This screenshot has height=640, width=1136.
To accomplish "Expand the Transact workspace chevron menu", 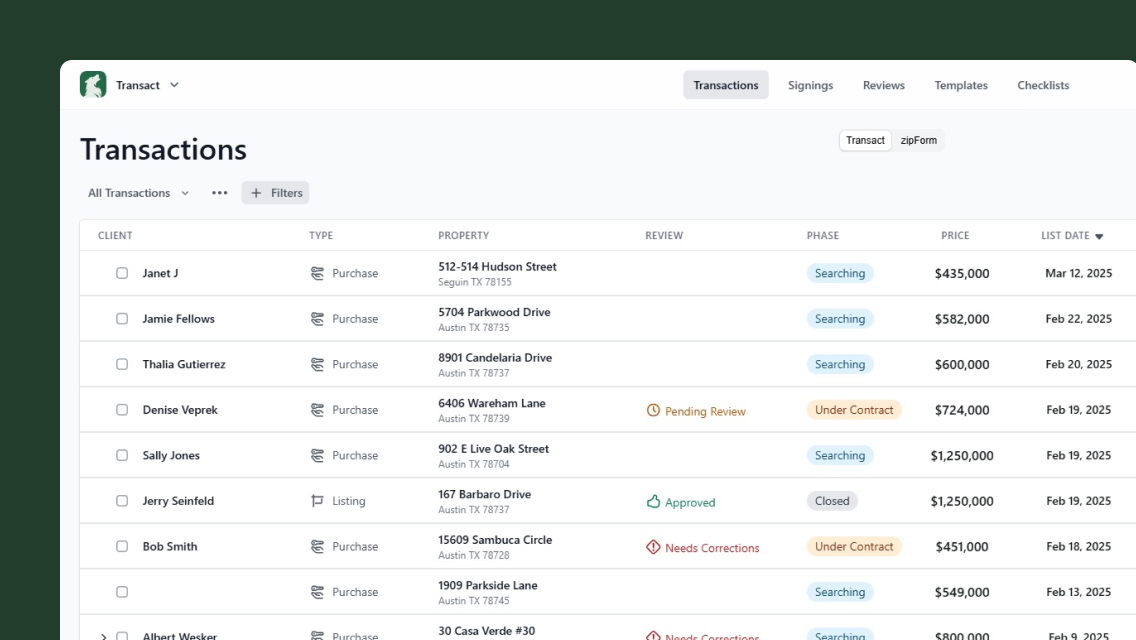I will click(174, 85).
